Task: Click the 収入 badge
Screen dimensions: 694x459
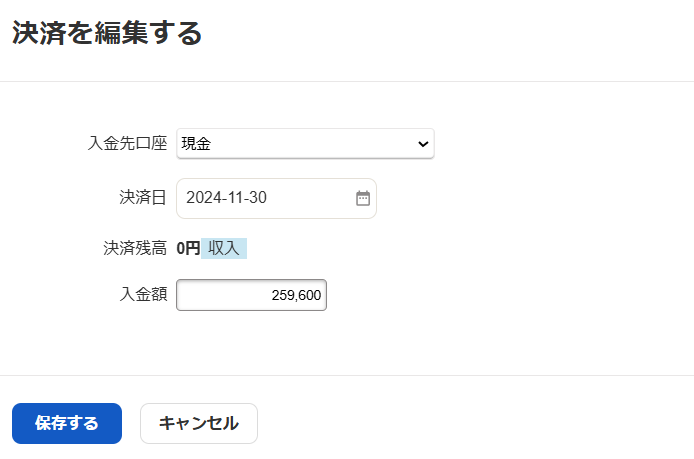Action: point(224,248)
